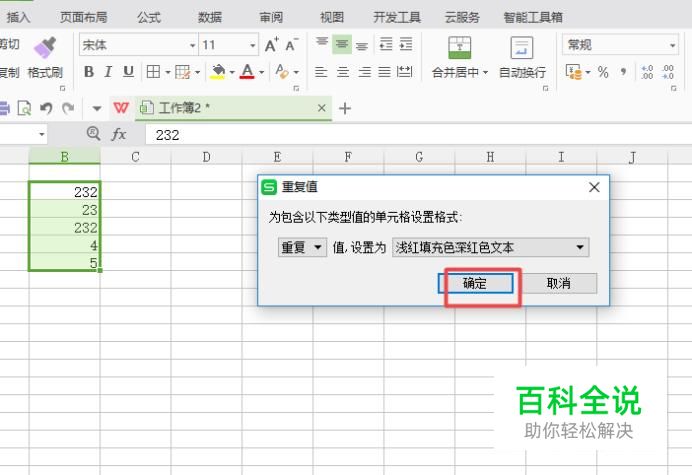Cancel the dialog with 取消 button

tap(559, 283)
